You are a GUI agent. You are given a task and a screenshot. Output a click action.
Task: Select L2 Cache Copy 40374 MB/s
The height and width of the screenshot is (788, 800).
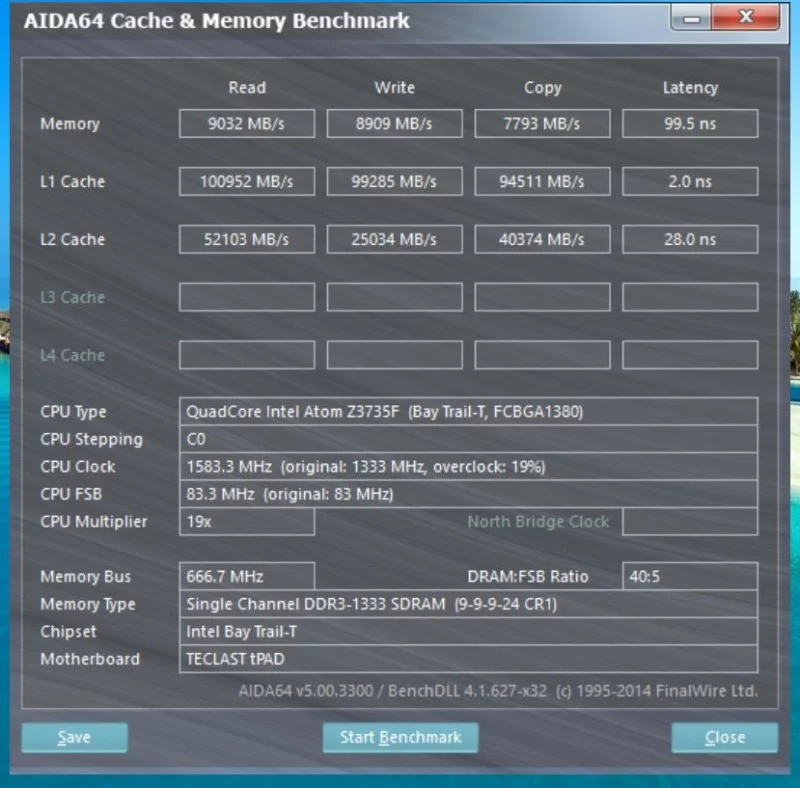[542, 239]
